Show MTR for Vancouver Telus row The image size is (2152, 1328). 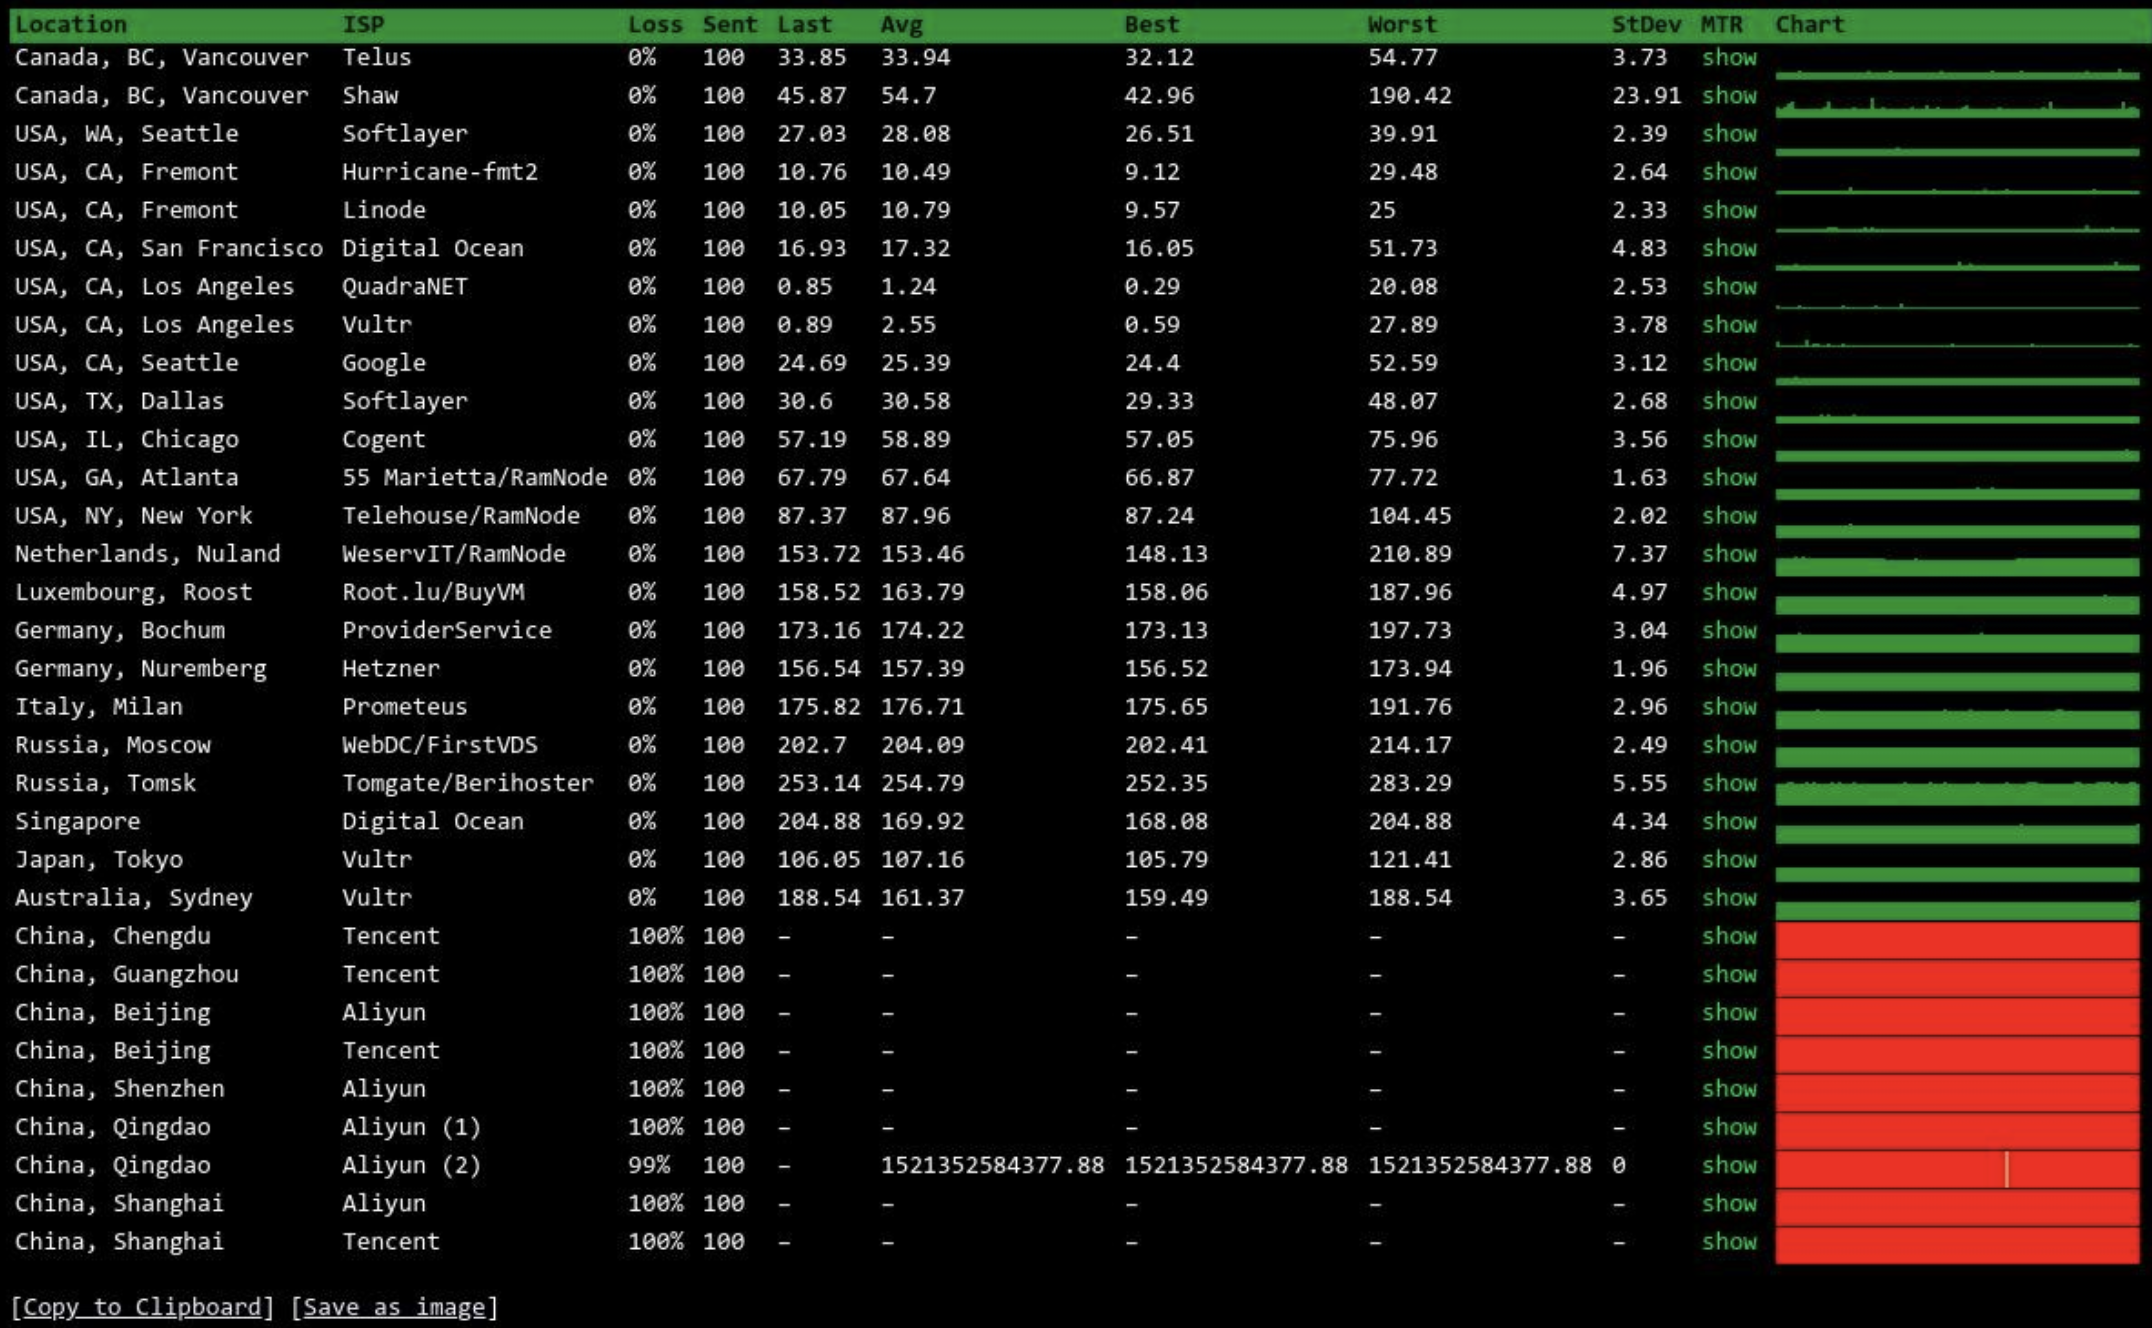point(1729,58)
